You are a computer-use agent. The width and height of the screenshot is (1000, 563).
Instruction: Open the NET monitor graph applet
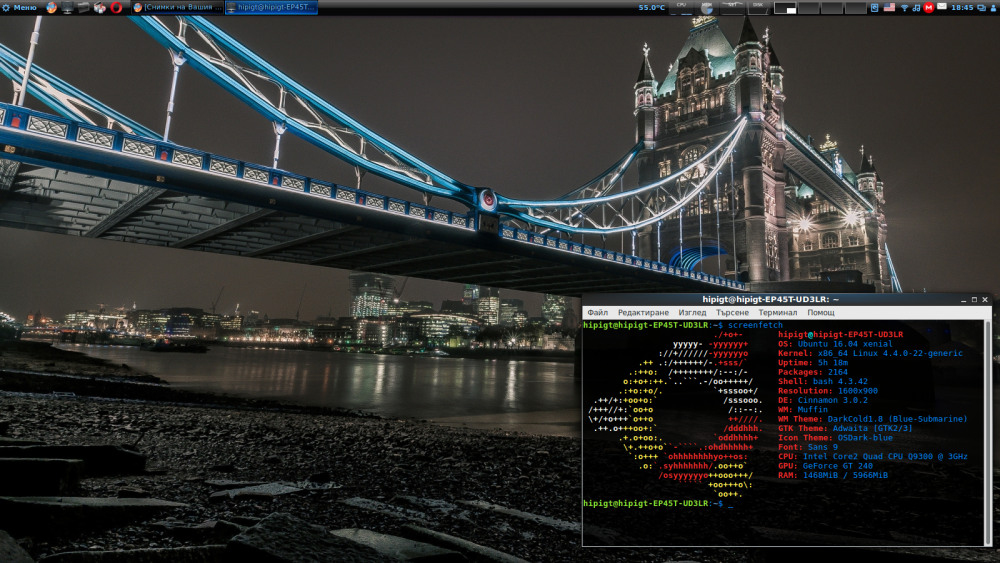[732, 8]
